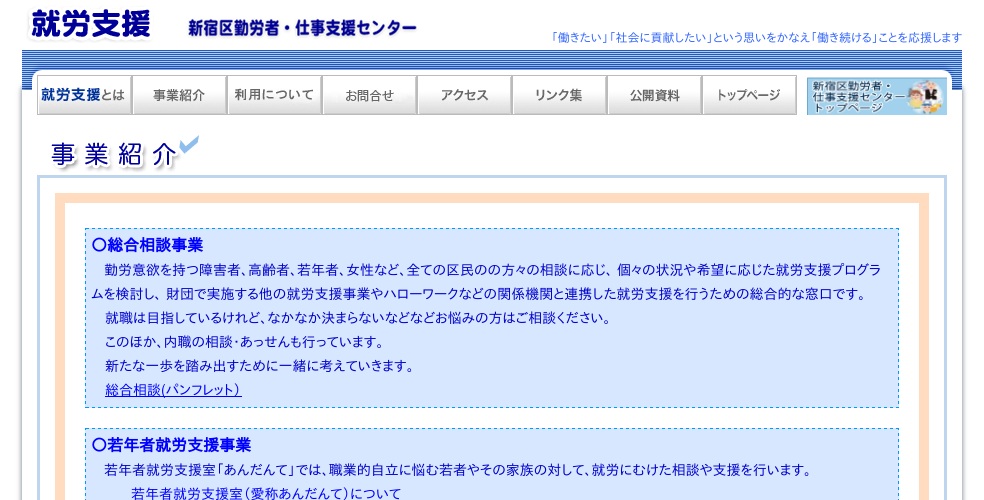
Task: Click the ○総合相談事業 section heading
Action: 147,245
